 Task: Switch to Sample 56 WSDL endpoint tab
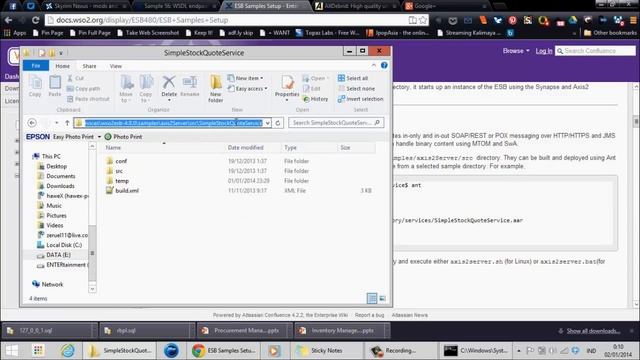click(176, 6)
